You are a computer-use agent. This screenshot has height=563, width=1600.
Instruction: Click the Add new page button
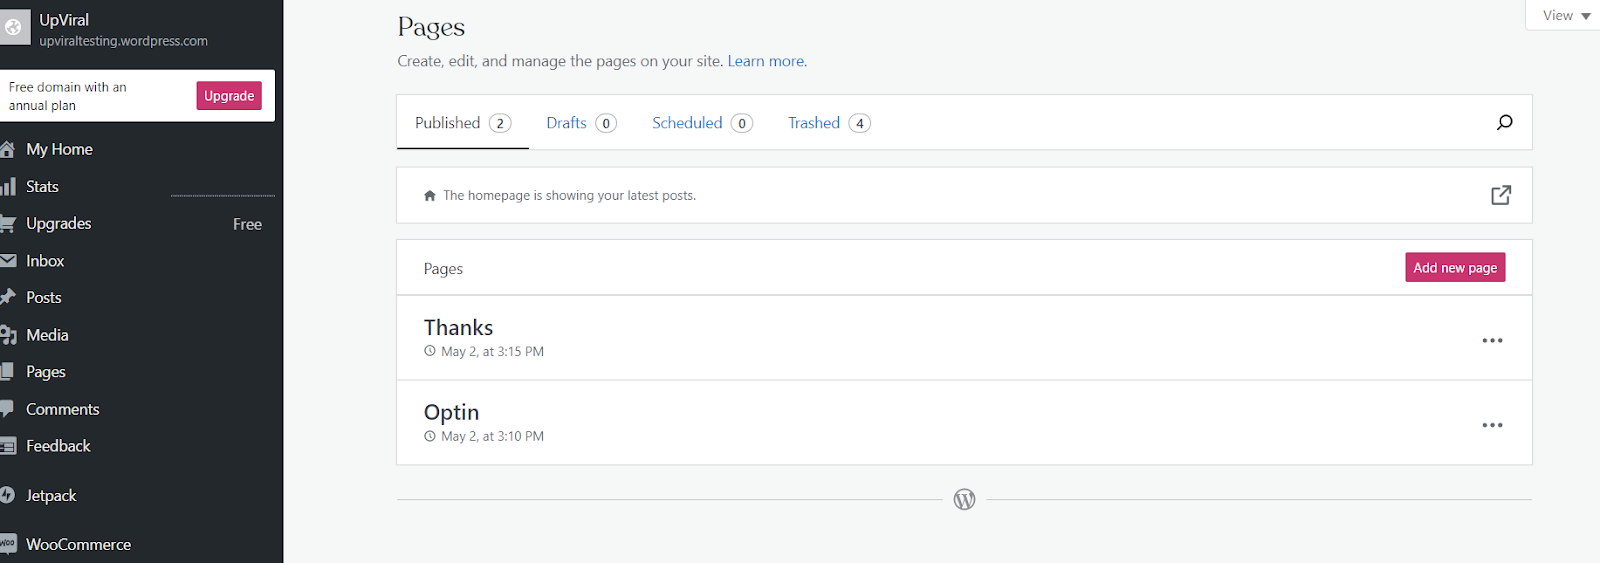[1455, 268]
